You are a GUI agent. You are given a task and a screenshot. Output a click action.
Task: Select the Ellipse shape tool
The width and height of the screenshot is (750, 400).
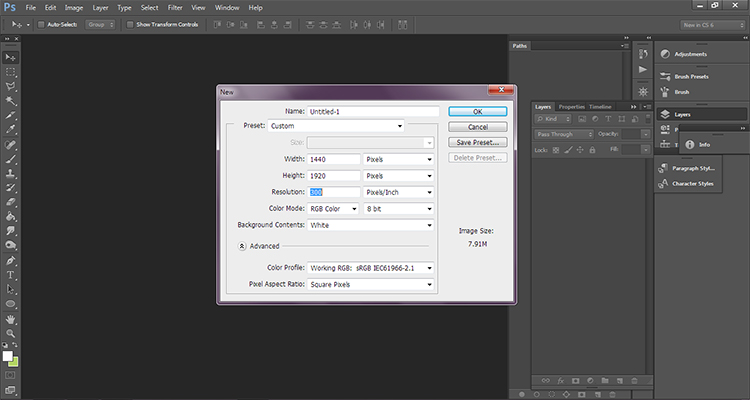pos(11,304)
